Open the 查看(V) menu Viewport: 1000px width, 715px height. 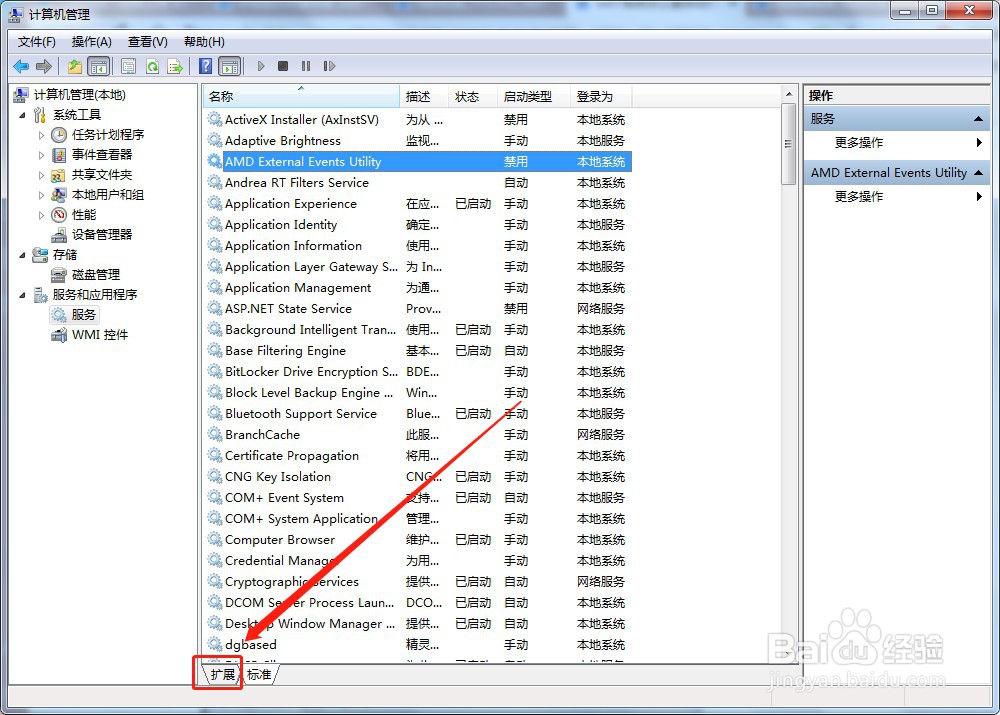pyautogui.click(x=146, y=42)
